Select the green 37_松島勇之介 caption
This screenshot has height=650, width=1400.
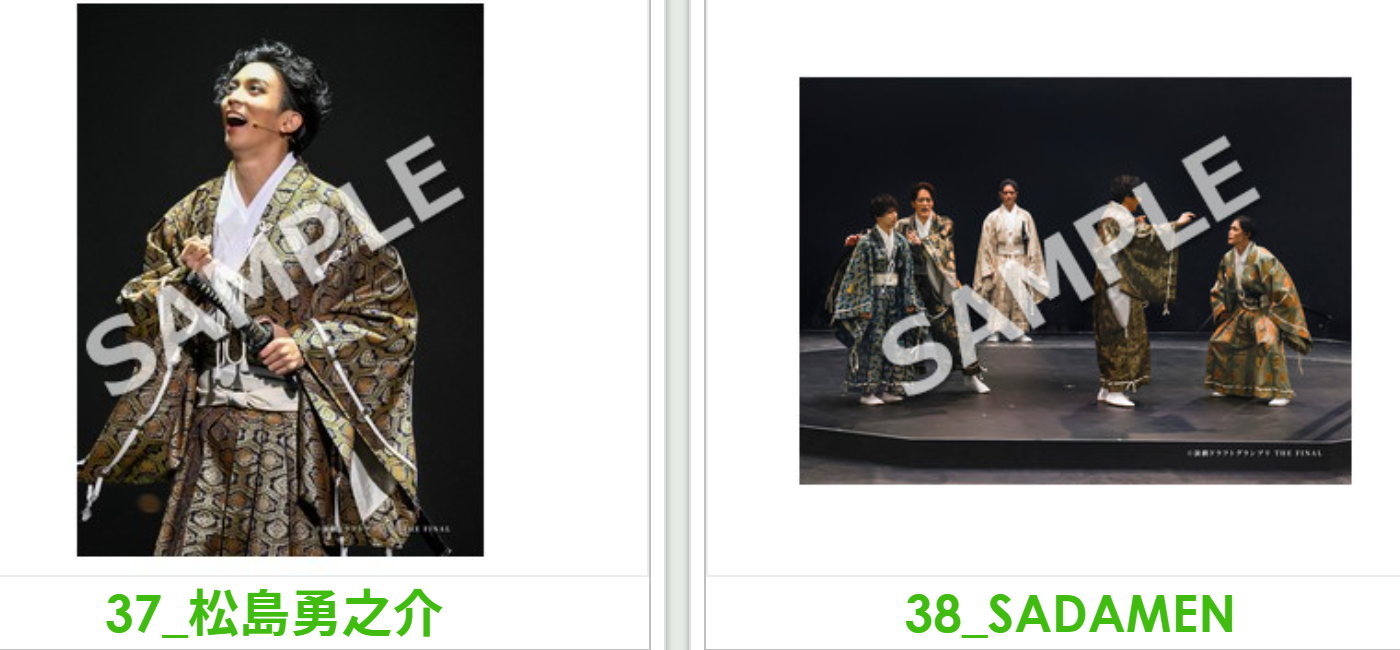point(273,614)
